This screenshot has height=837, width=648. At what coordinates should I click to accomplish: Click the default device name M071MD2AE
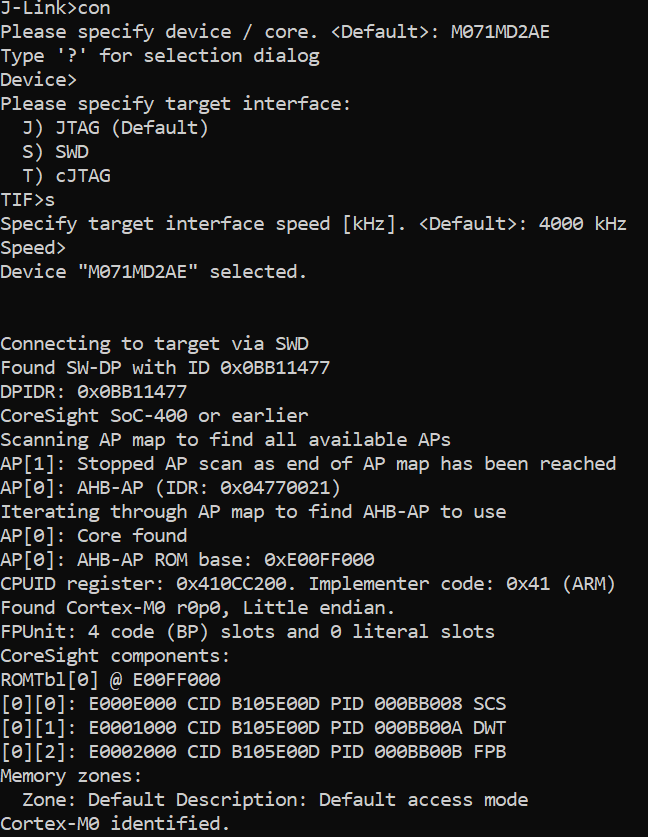500,32
